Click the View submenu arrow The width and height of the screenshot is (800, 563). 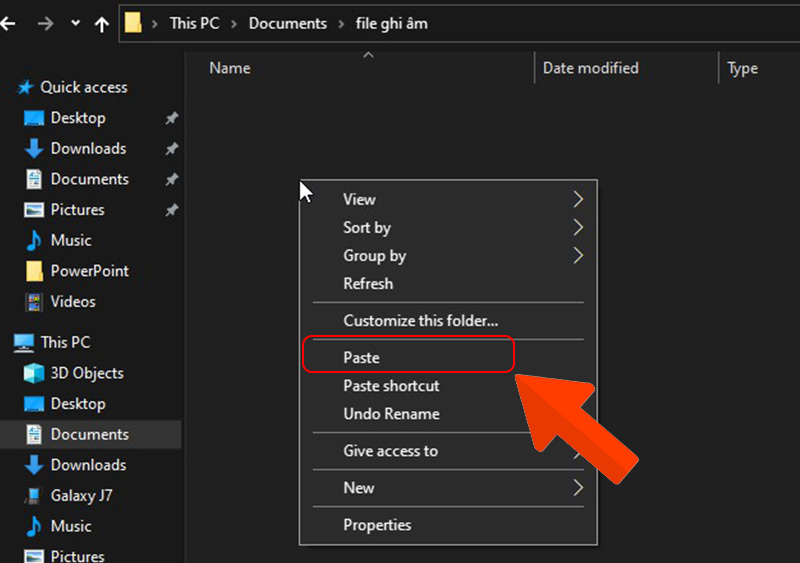(x=578, y=200)
